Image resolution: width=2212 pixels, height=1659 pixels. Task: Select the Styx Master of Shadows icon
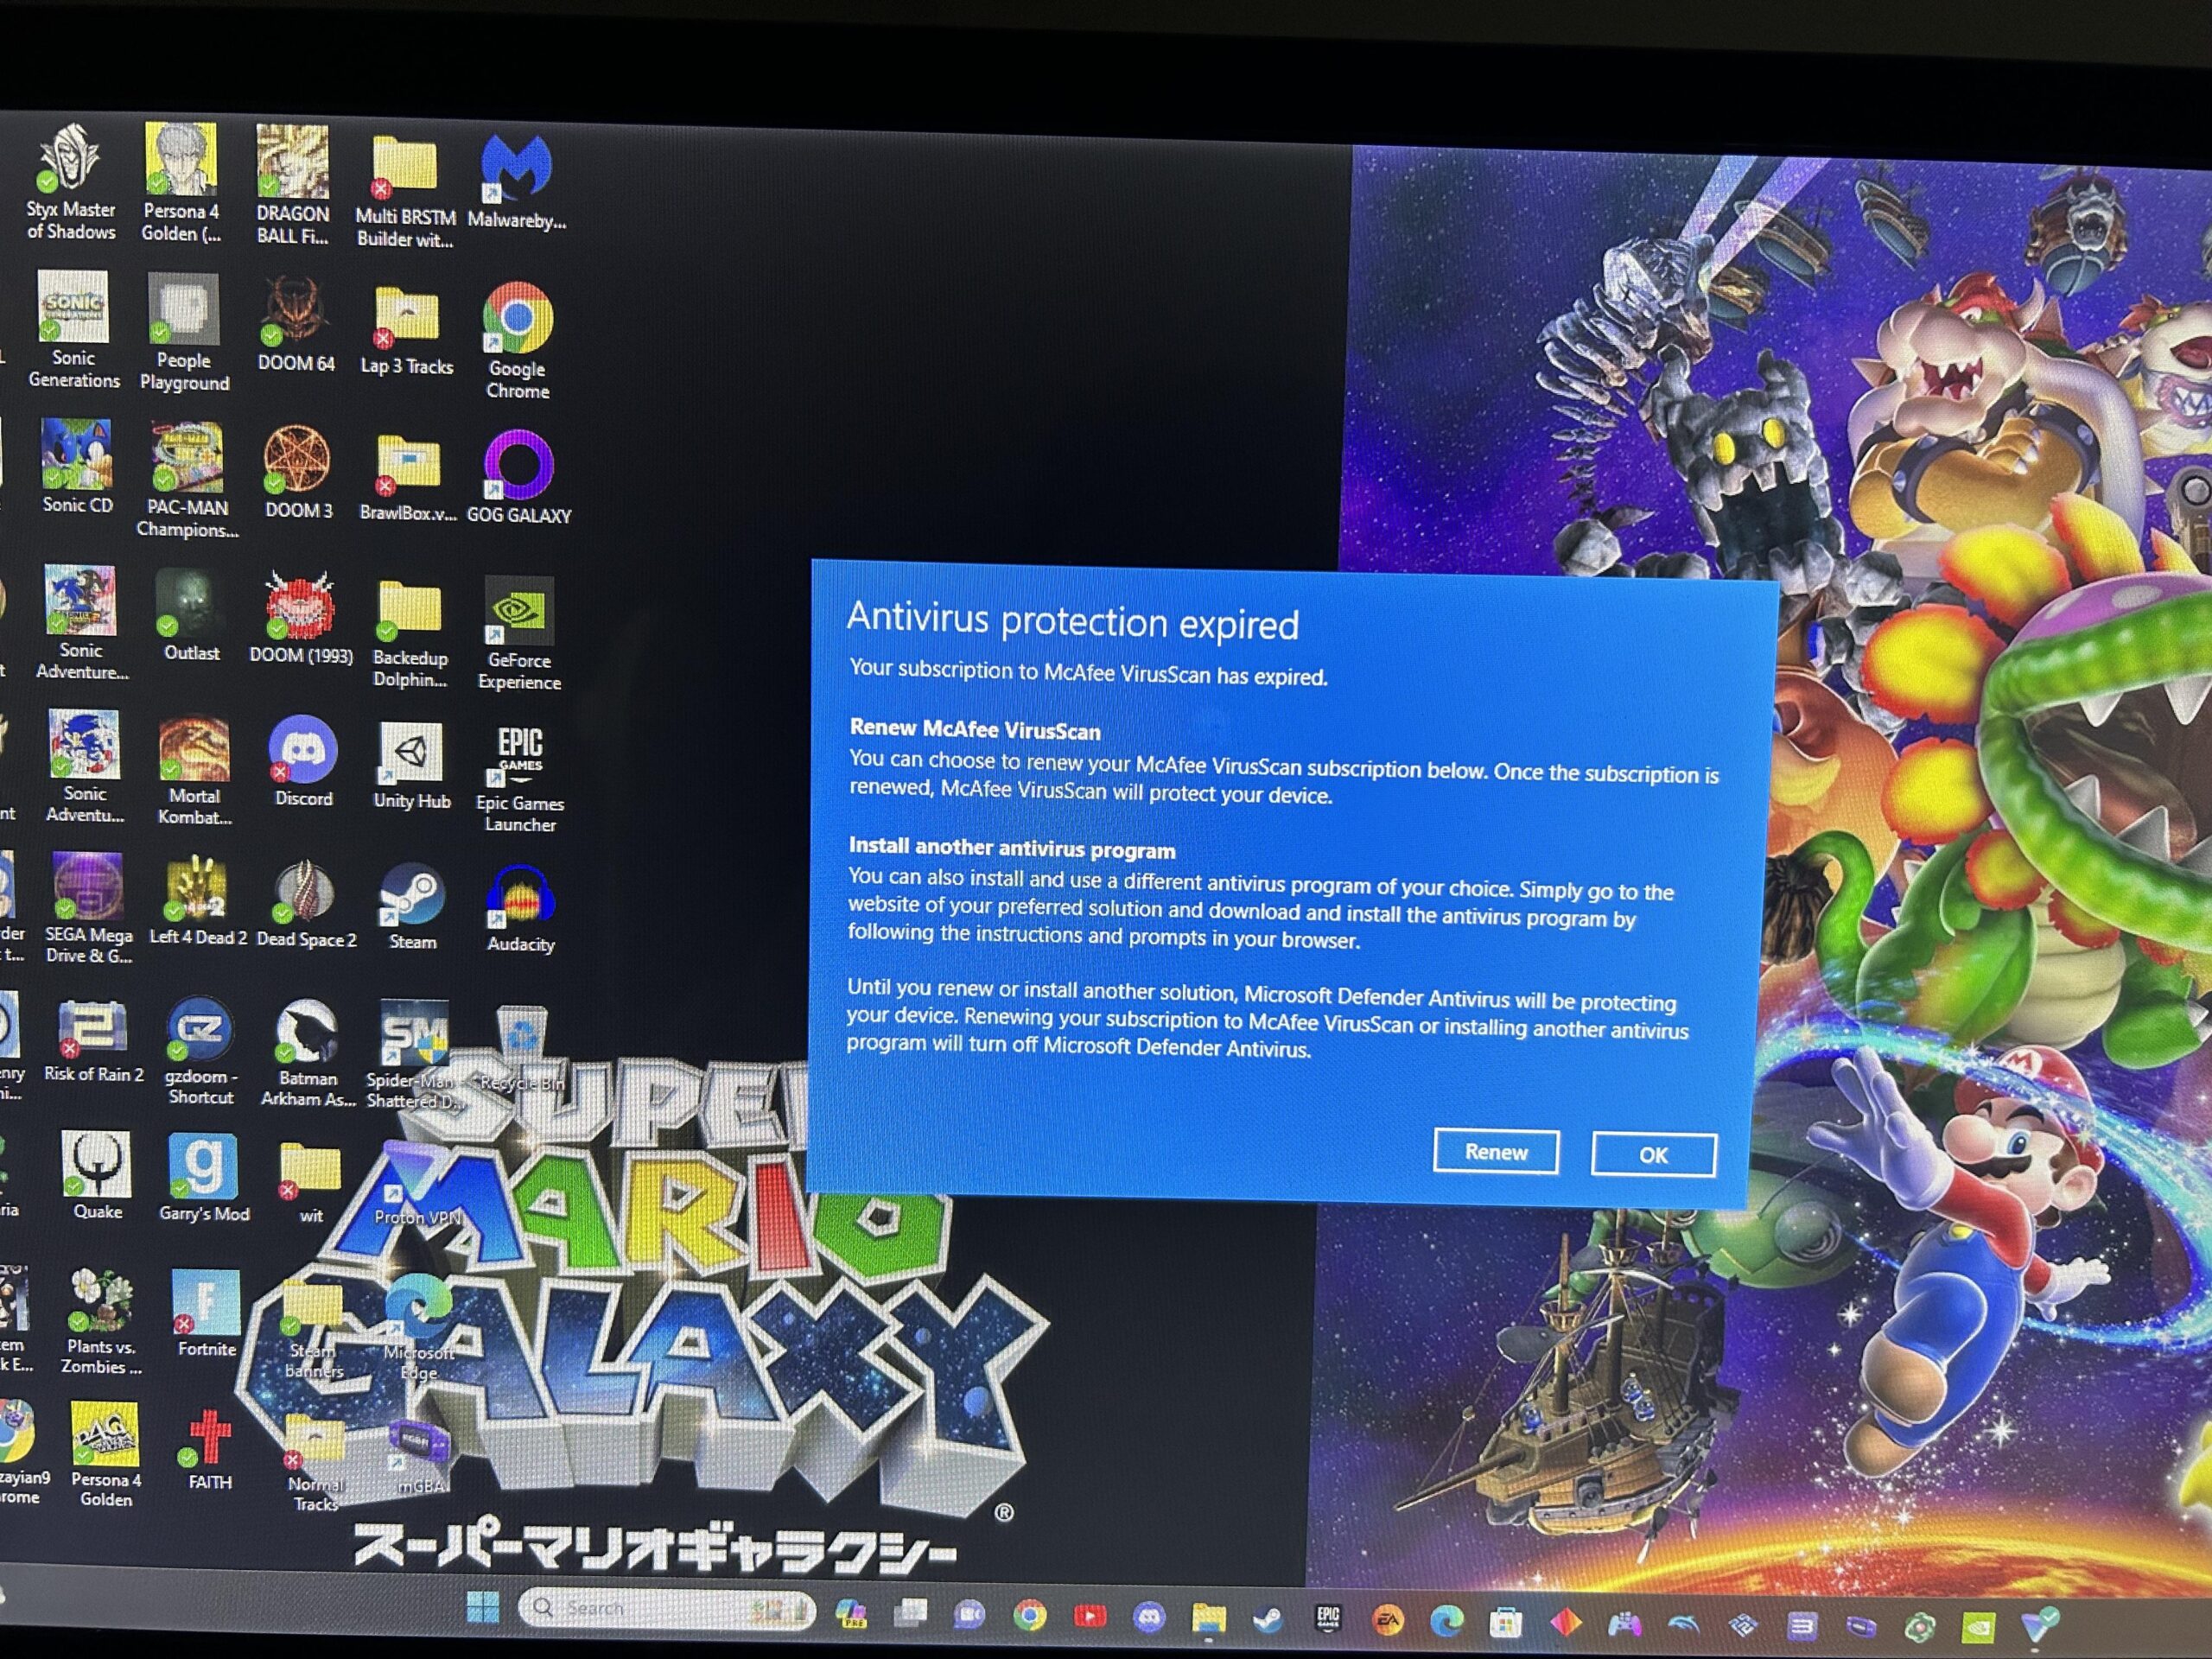[71, 182]
